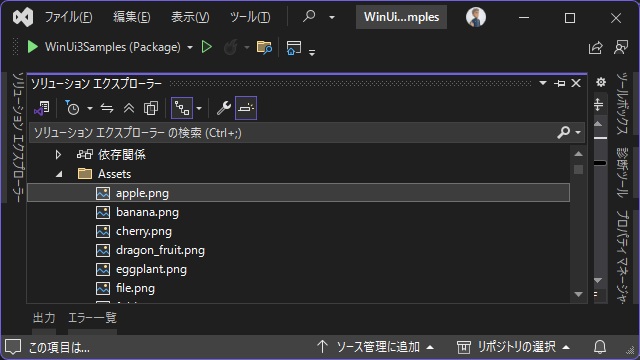Toggle the file nesting view button
This screenshot has height=360, width=640.
[182, 108]
